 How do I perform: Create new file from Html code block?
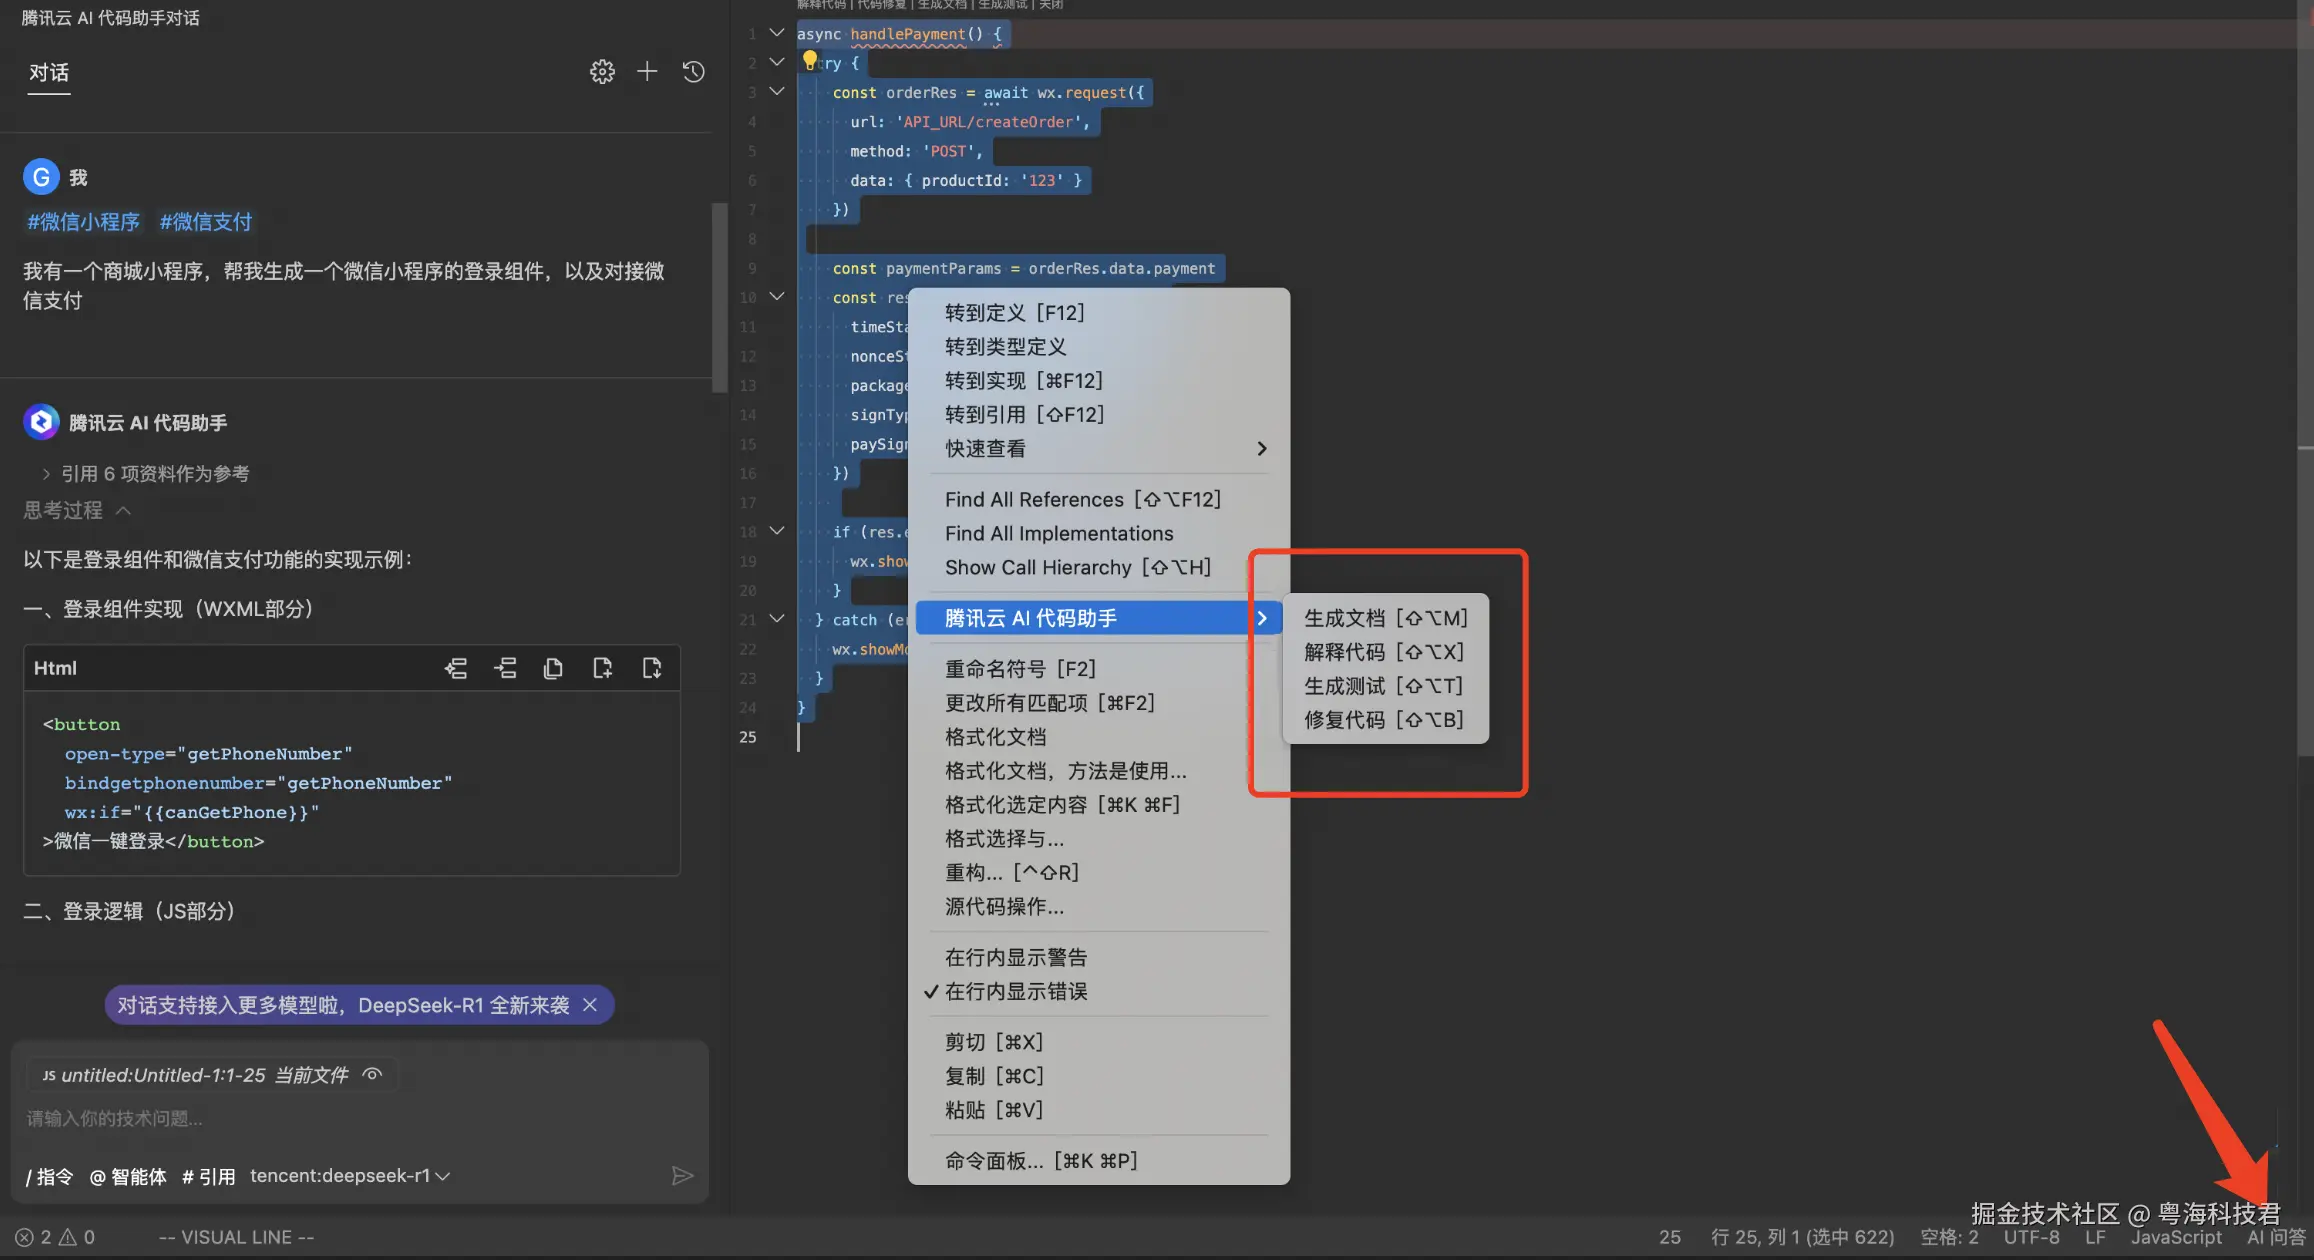point(602,668)
